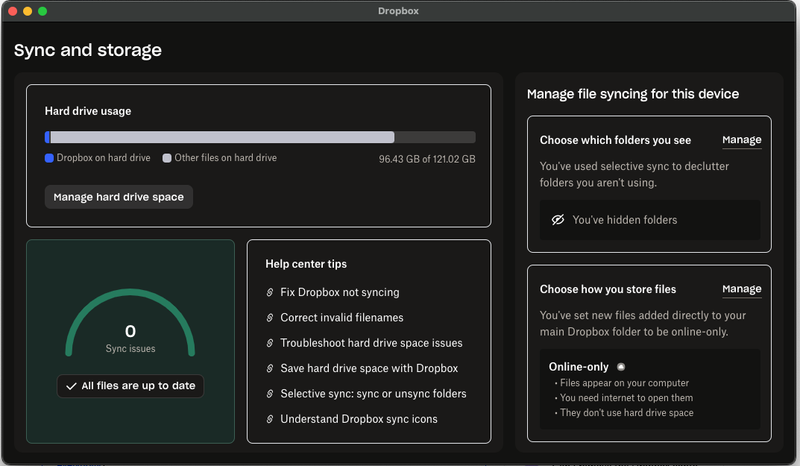
Task: Open Manage for Choose which folders you see
Action: click(x=741, y=141)
